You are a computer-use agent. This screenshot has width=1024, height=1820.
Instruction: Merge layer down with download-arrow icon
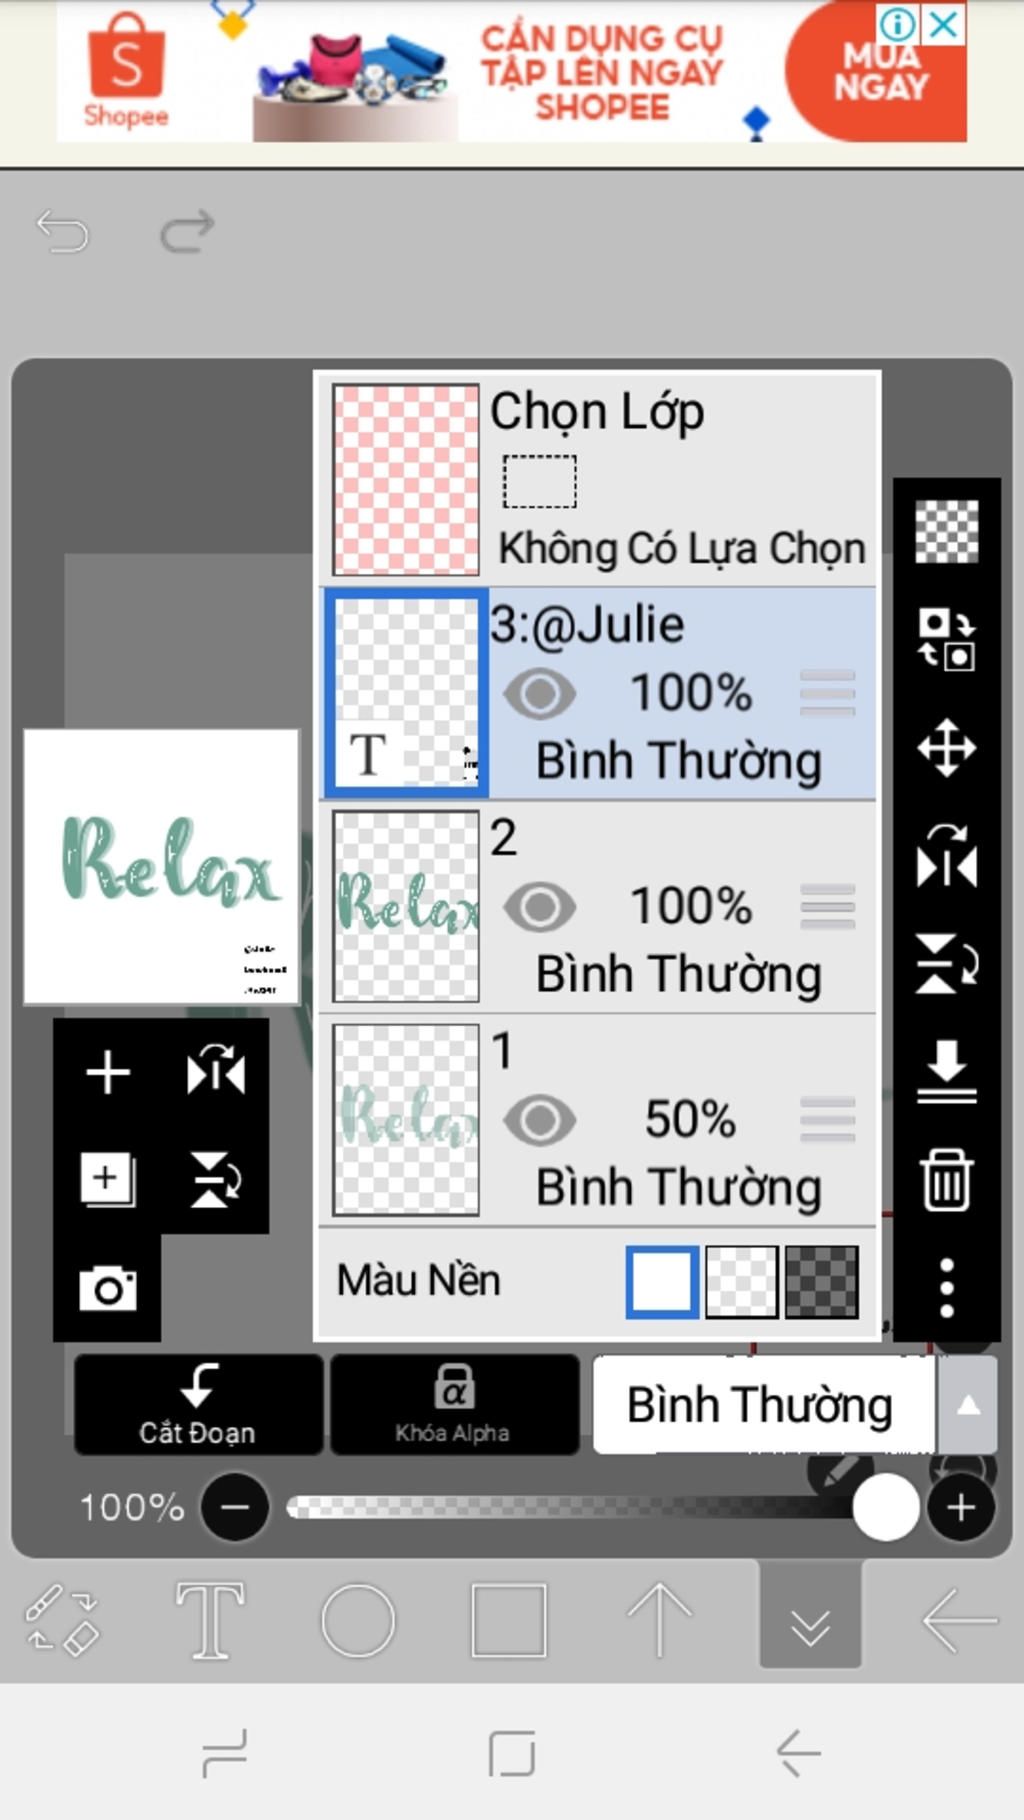(946, 1072)
